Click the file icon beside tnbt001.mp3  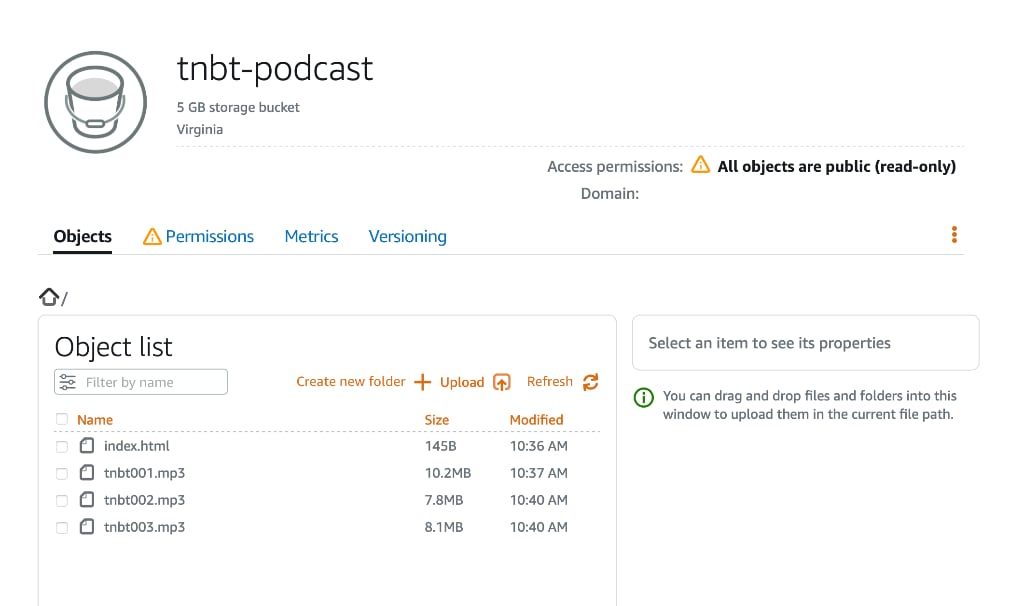coord(87,473)
